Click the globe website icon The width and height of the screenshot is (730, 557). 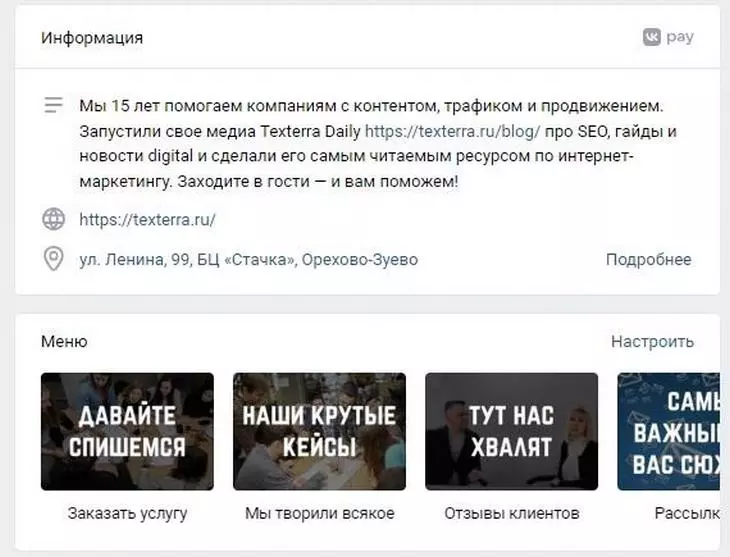pyautogui.click(x=54, y=219)
